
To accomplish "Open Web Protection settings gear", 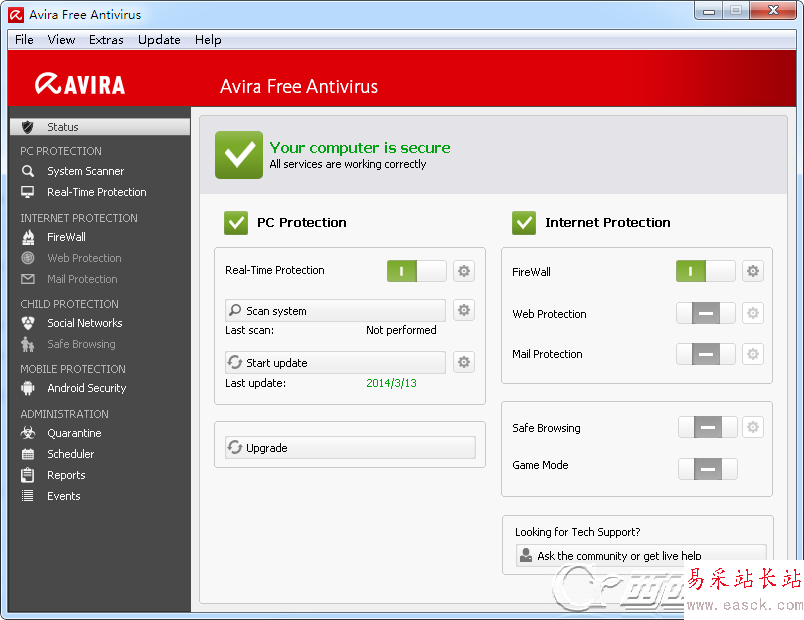I will click(x=753, y=313).
